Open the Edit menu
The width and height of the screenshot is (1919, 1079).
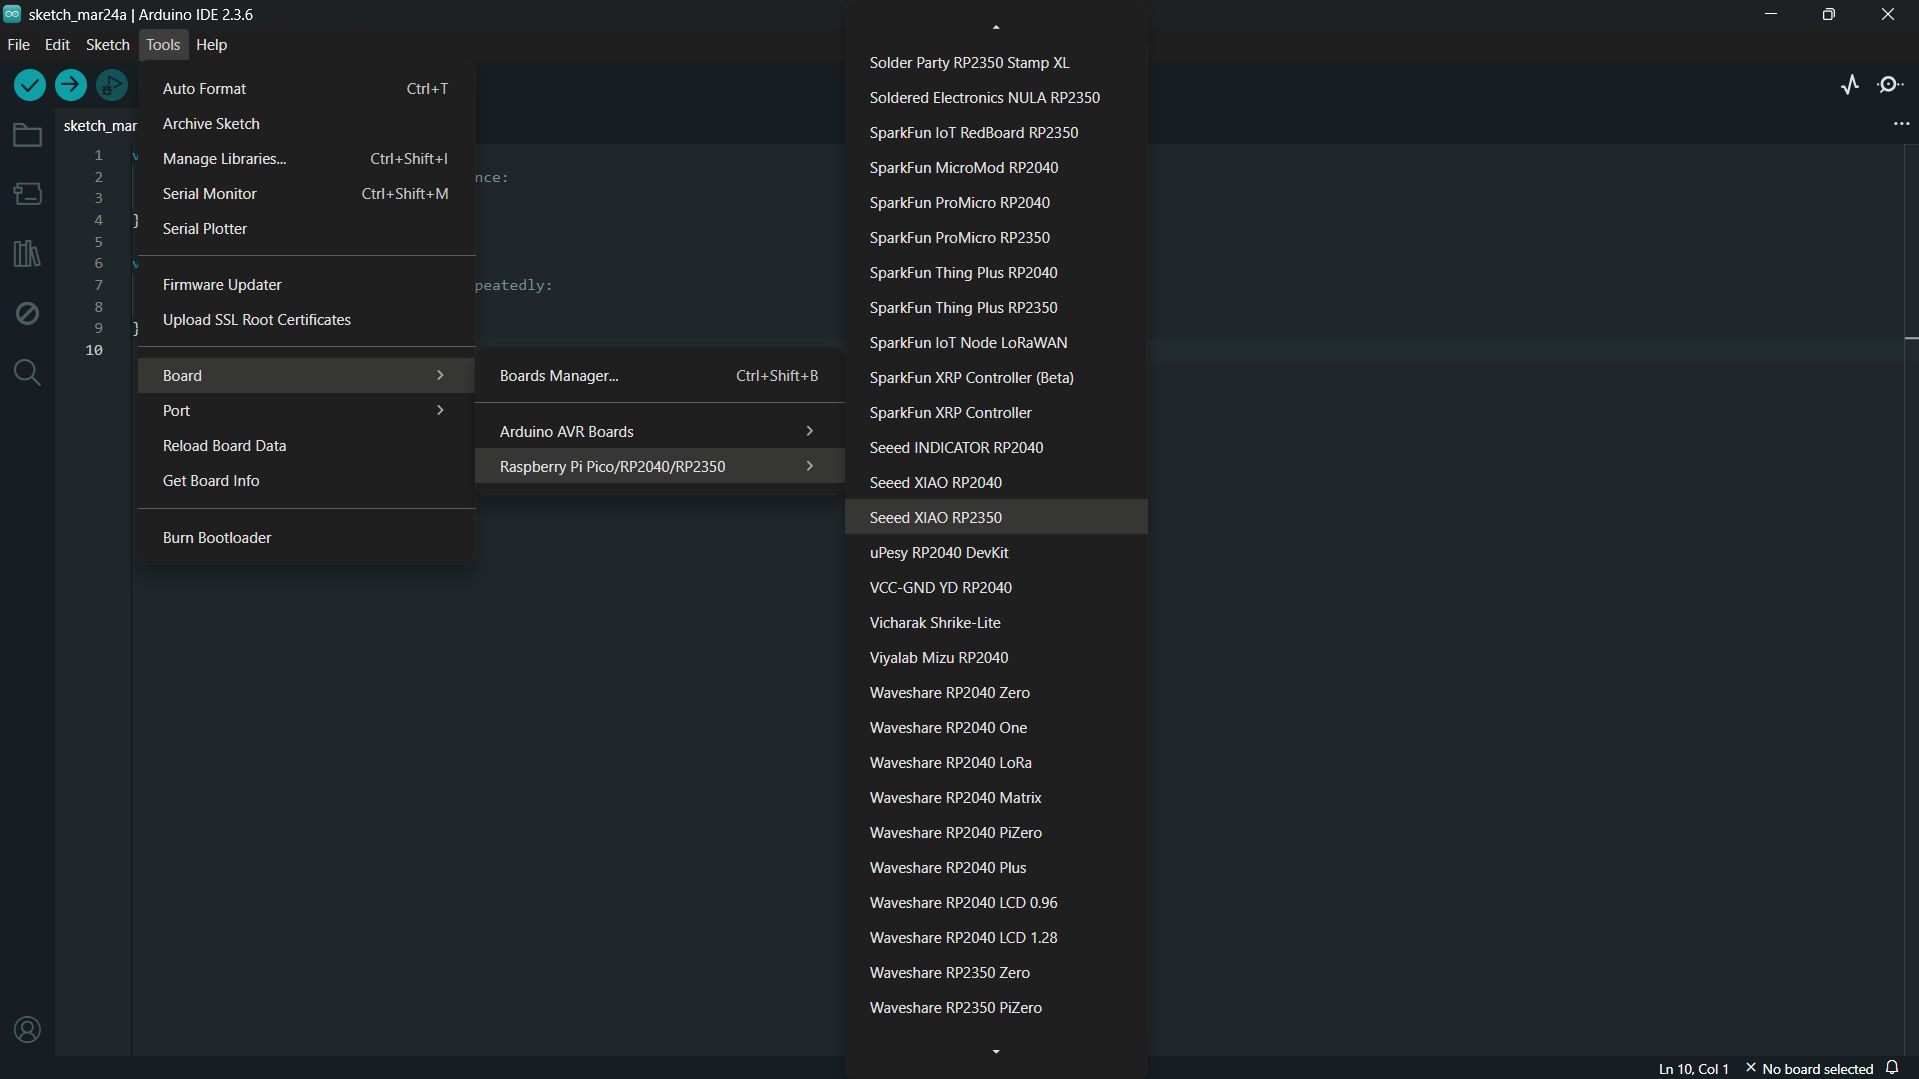pos(57,45)
